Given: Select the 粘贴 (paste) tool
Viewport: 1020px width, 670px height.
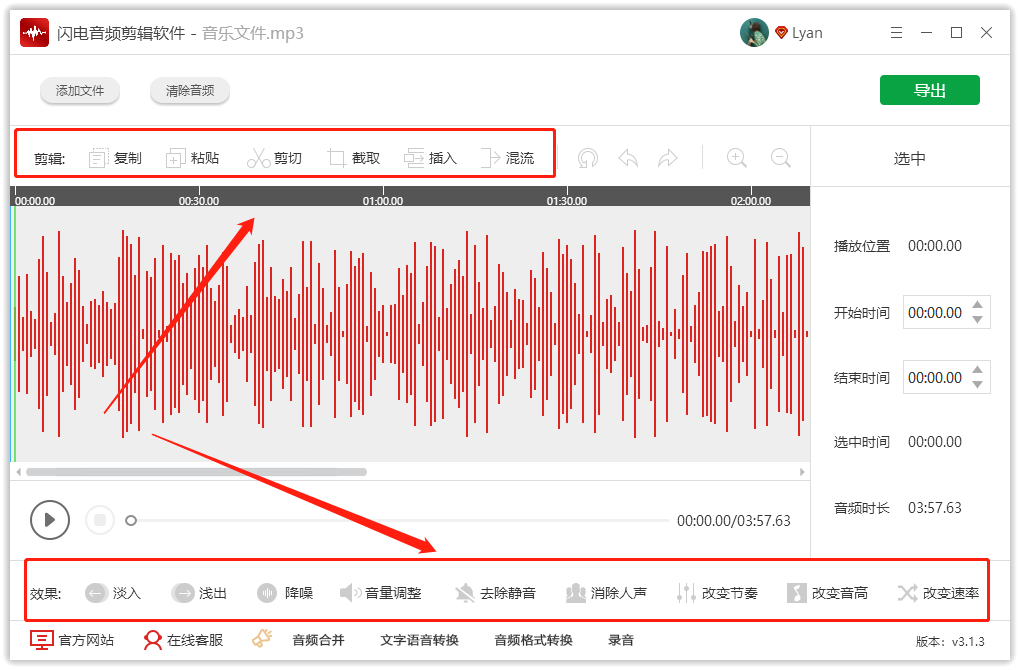Looking at the screenshot, I should [x=193, y=157].
